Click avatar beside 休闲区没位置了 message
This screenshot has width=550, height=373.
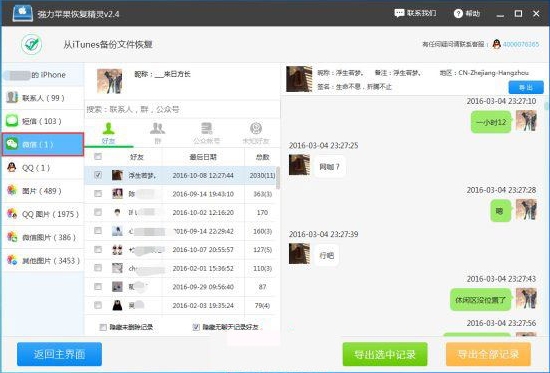tap(526, 299)
